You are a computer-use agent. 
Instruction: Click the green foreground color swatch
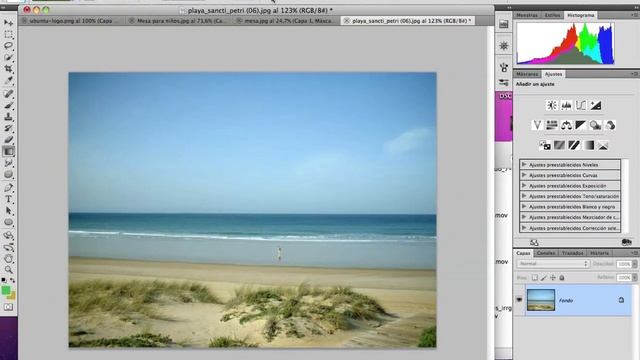coord(5,290)
